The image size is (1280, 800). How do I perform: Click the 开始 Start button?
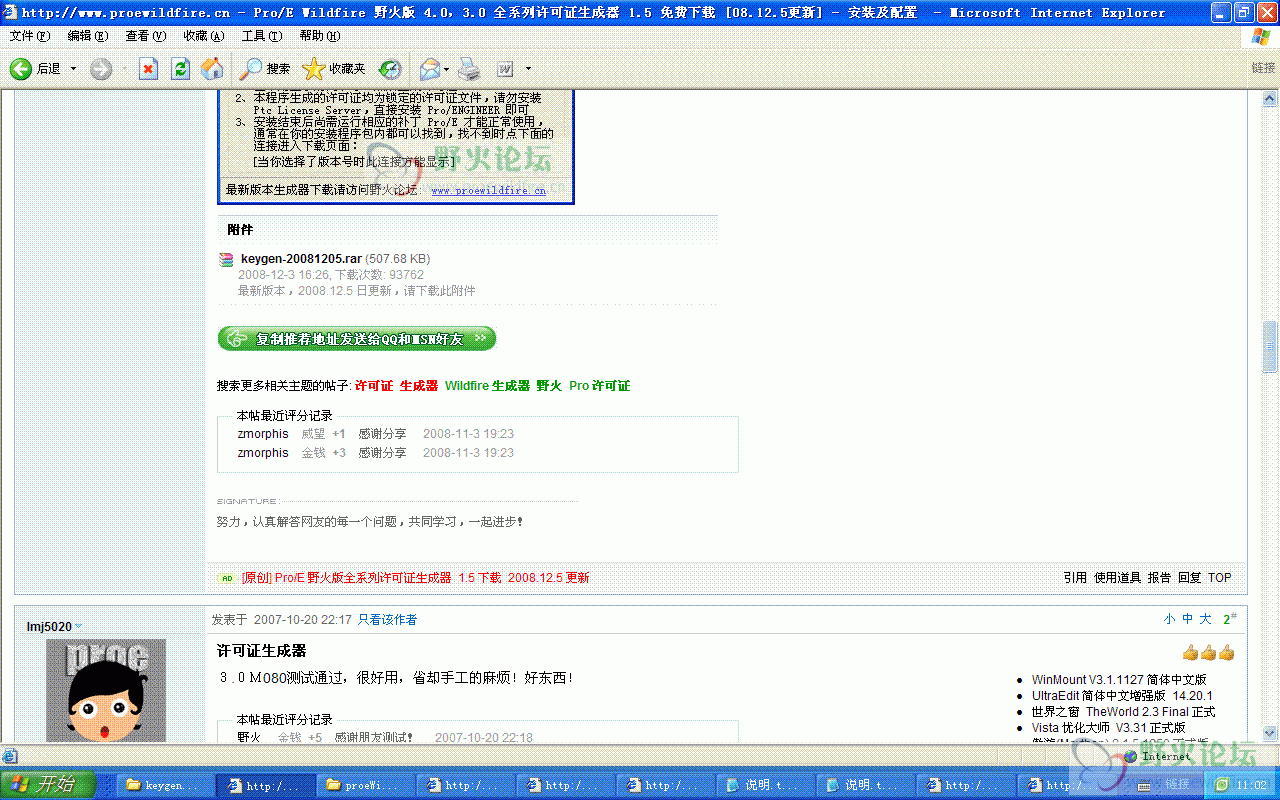click(48, 784)
